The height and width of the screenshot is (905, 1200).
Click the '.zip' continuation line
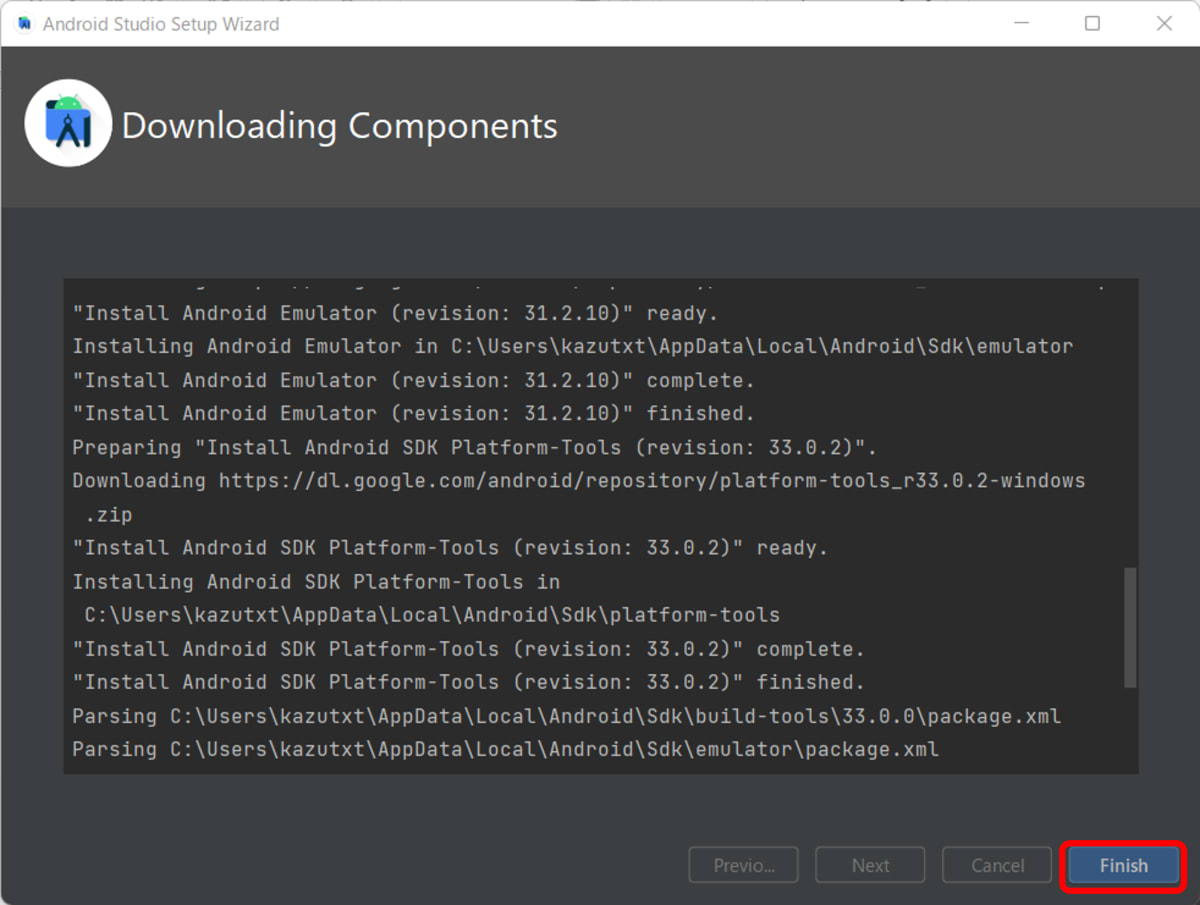108,514
